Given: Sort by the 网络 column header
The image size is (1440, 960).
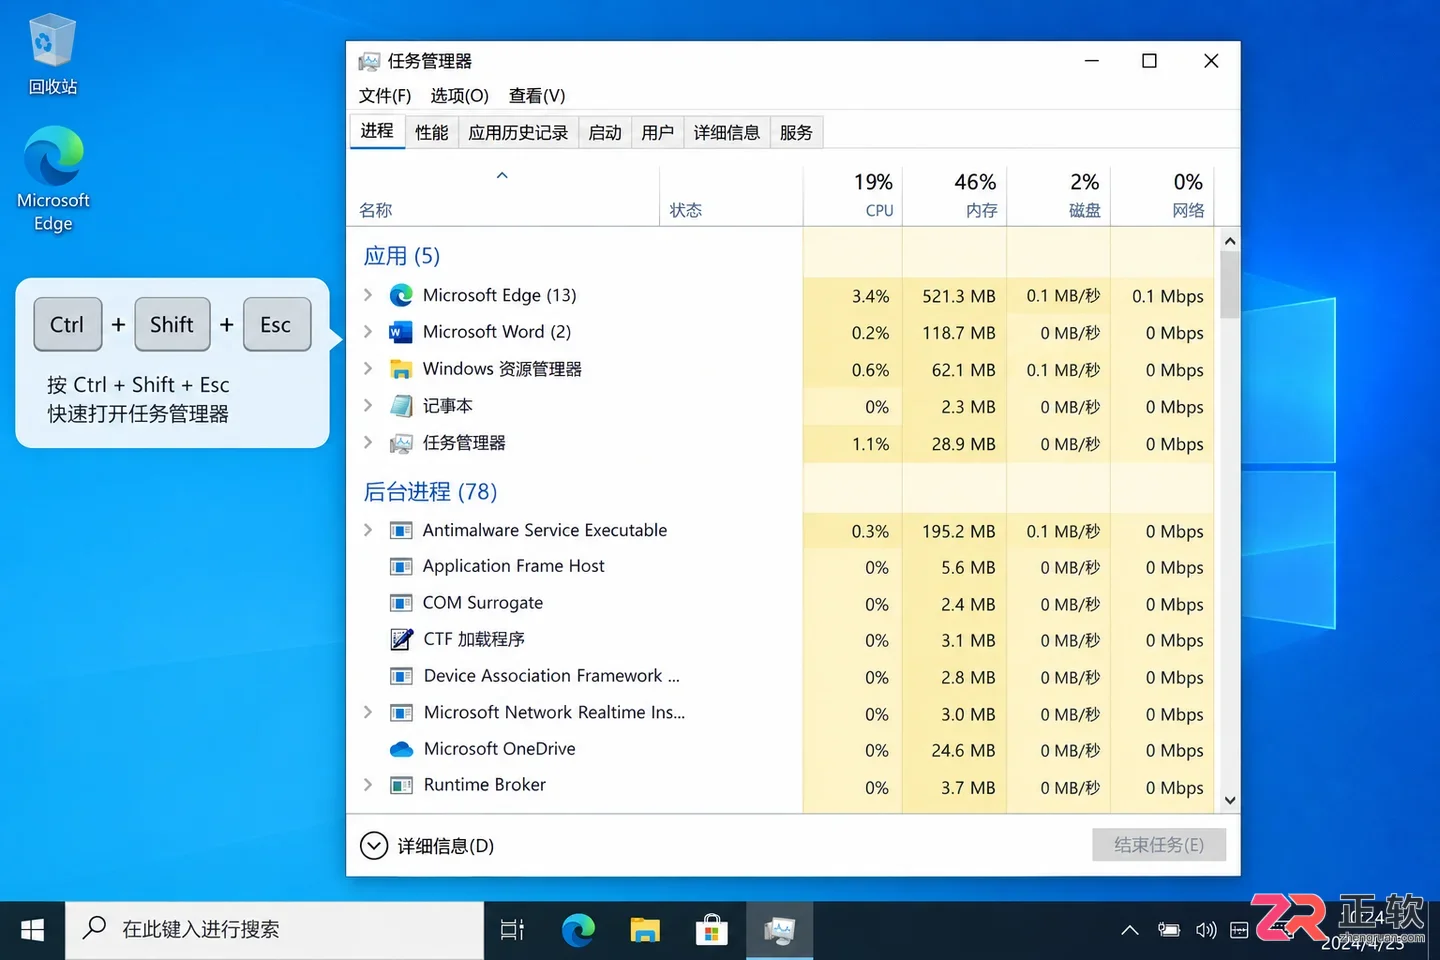Looking at the screenshot, I should [1162, 196].
